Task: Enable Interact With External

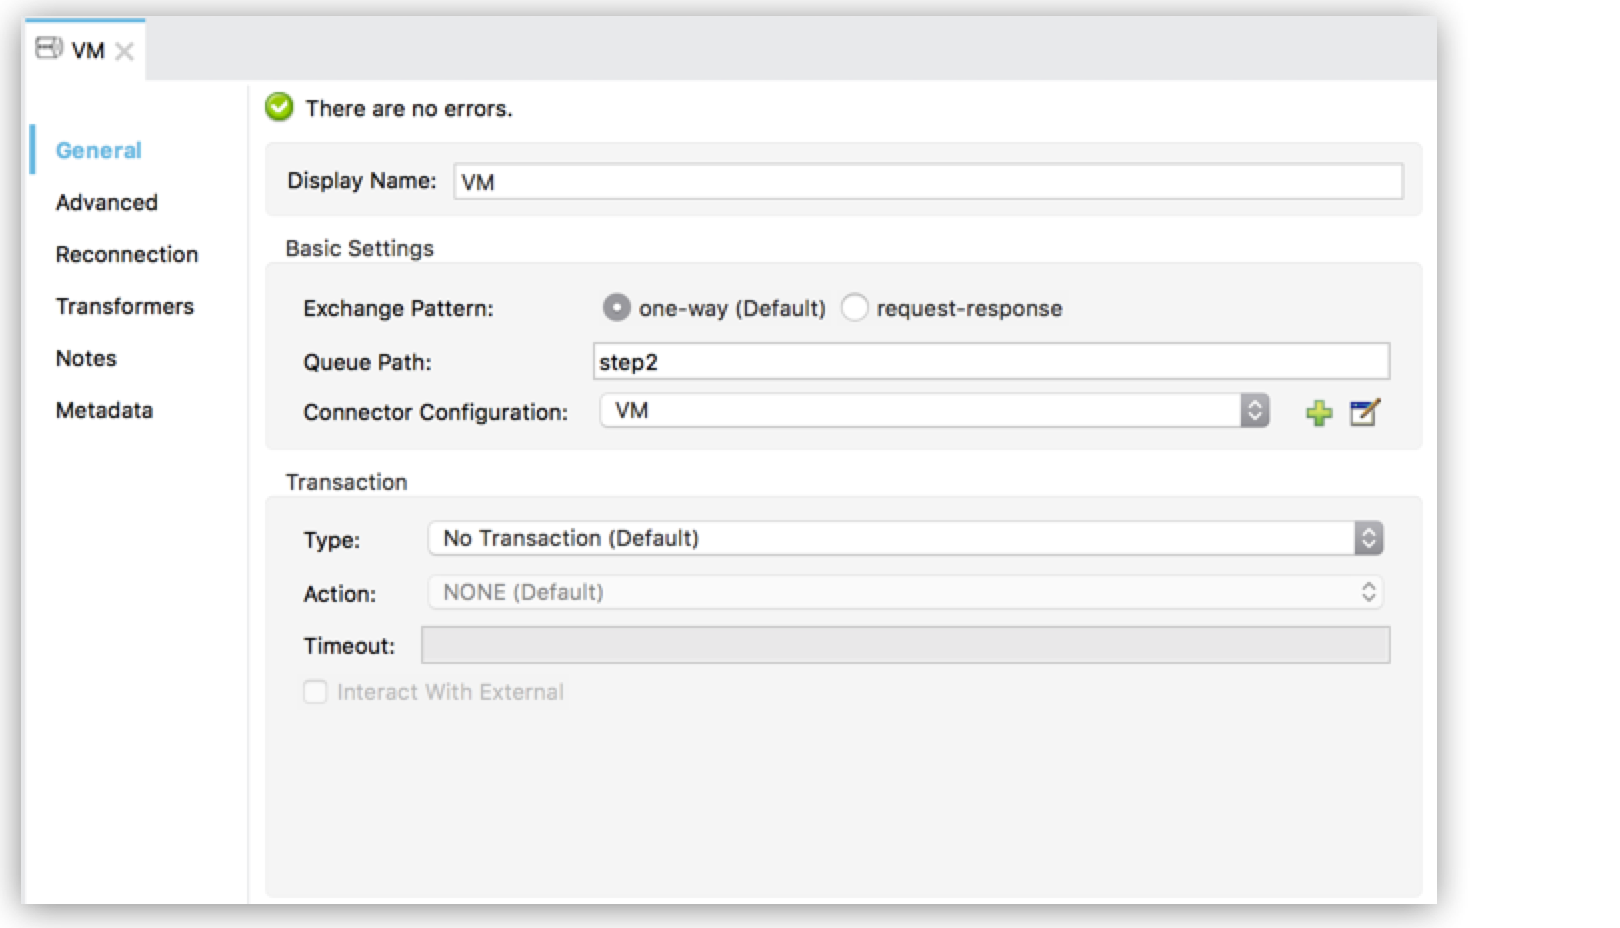Action: 314,691
